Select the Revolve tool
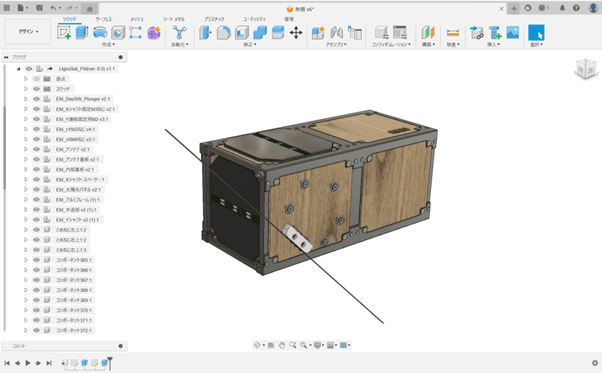Image resolution: width=602 pixels, height=373 pixels. [x=100, y=33]
